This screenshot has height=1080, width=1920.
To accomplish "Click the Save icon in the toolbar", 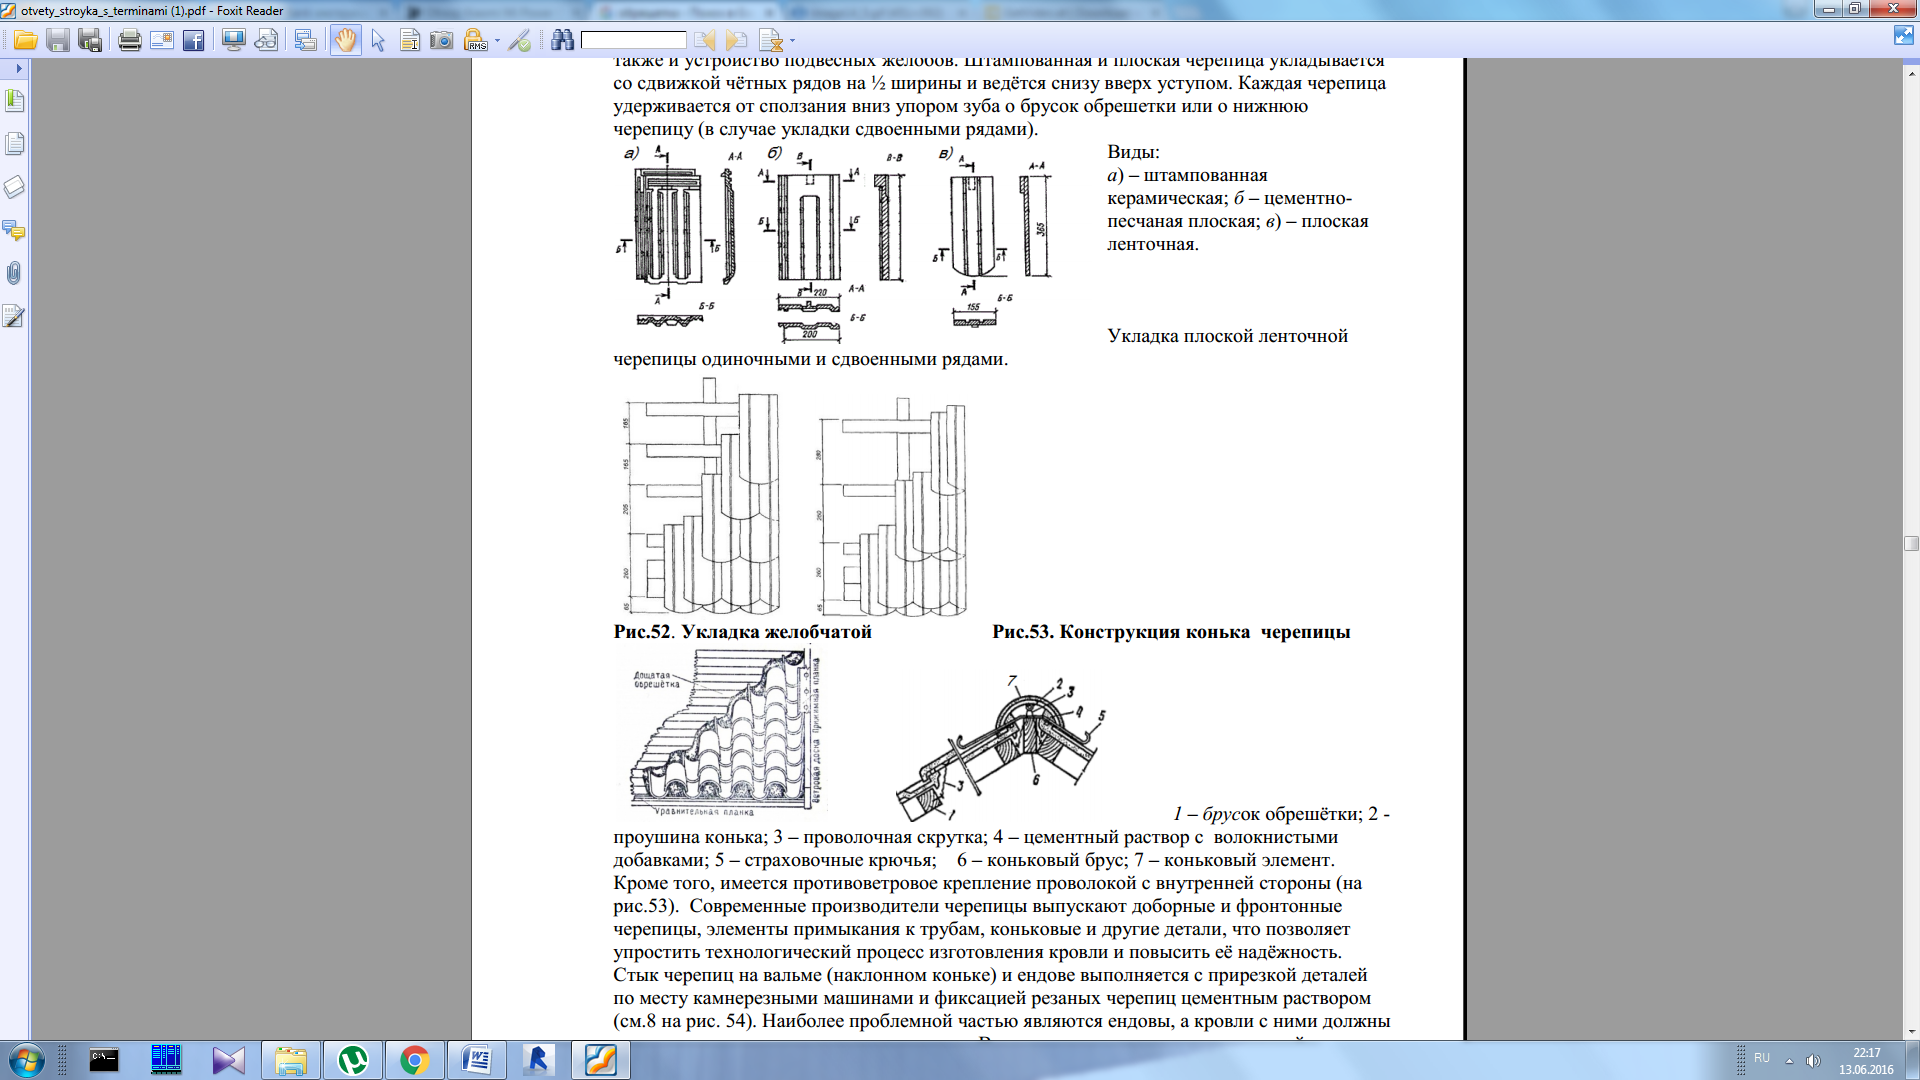I will [x=58, y=40].
